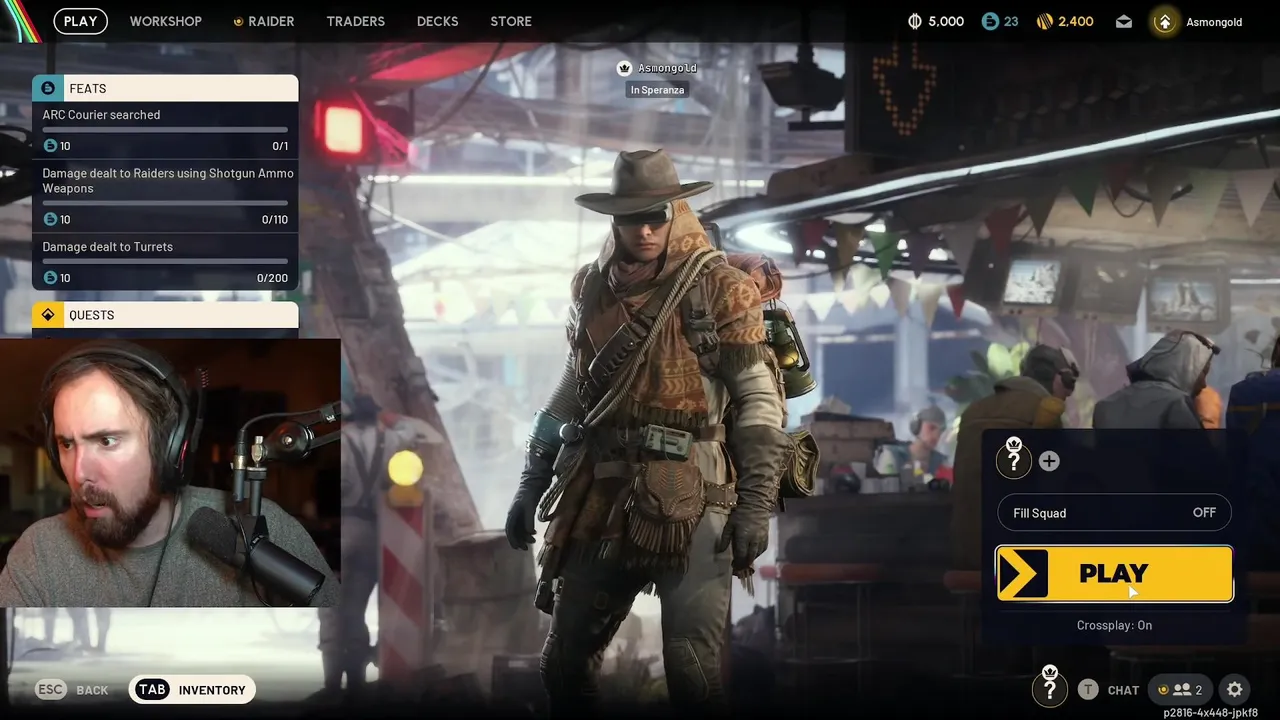
Task: Expand the QUESTS panel header
Action: (165, 315)
